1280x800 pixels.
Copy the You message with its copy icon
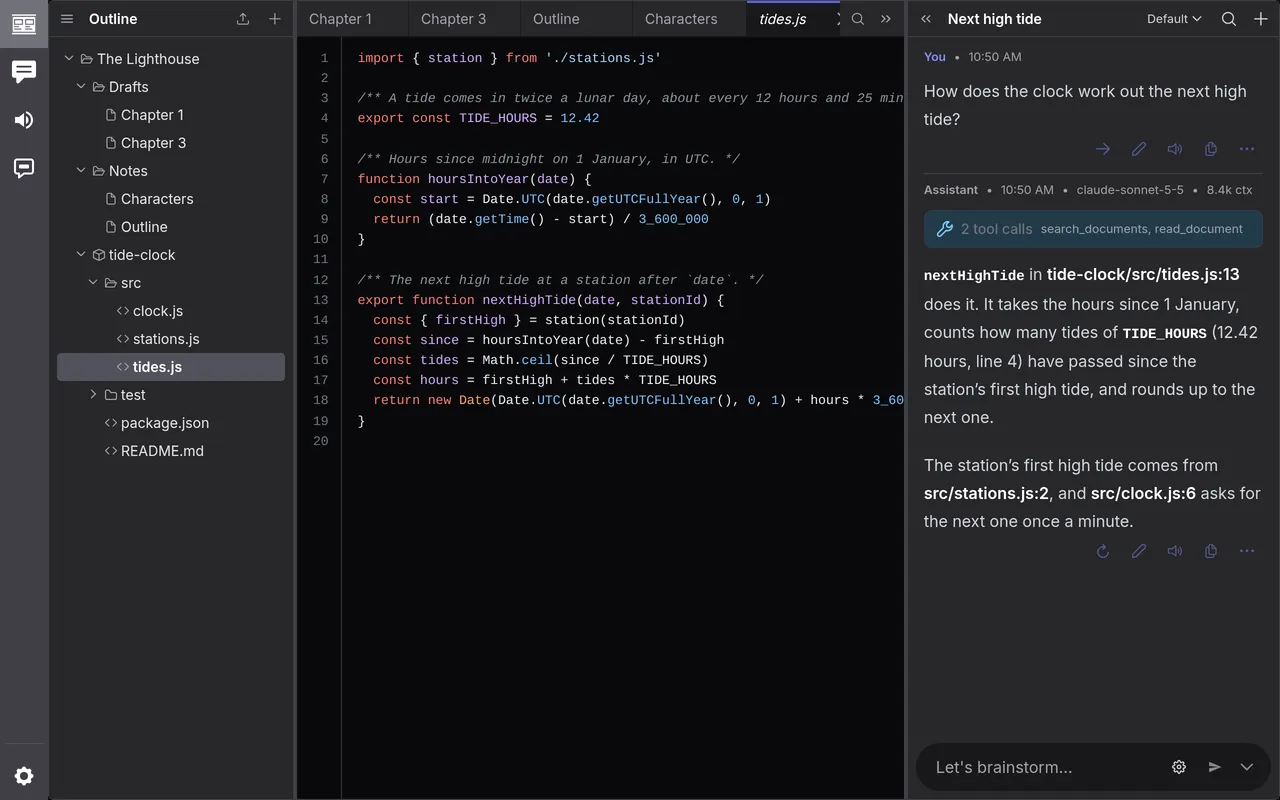point(1211,149)
